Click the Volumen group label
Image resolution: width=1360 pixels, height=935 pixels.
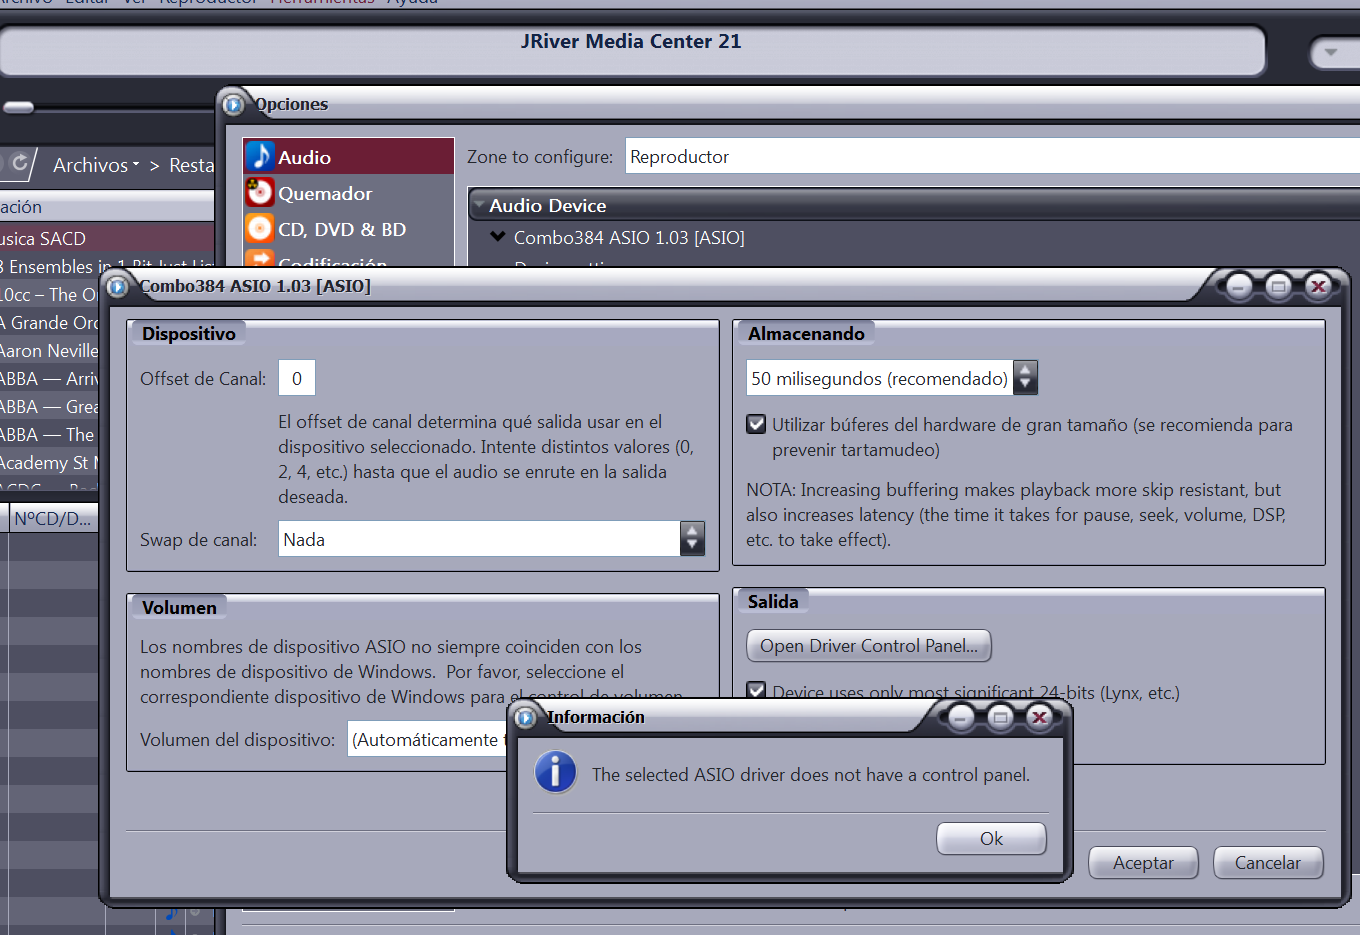(x=179, y=607)
